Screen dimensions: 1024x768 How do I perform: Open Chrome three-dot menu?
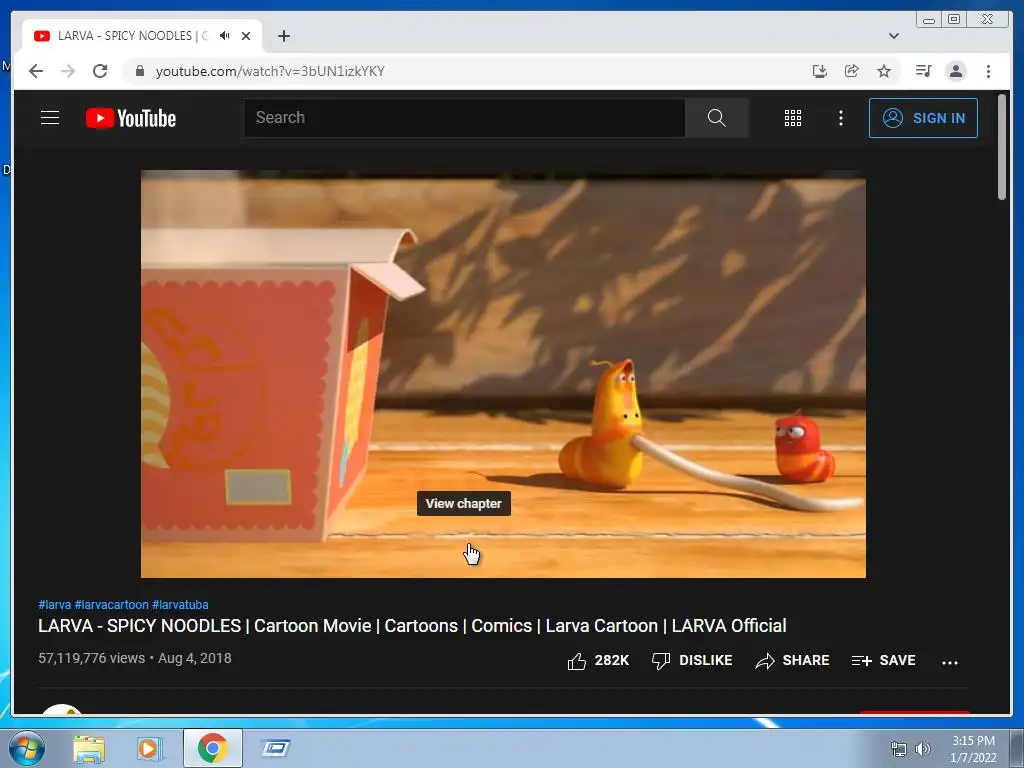[x=988, y=71]
